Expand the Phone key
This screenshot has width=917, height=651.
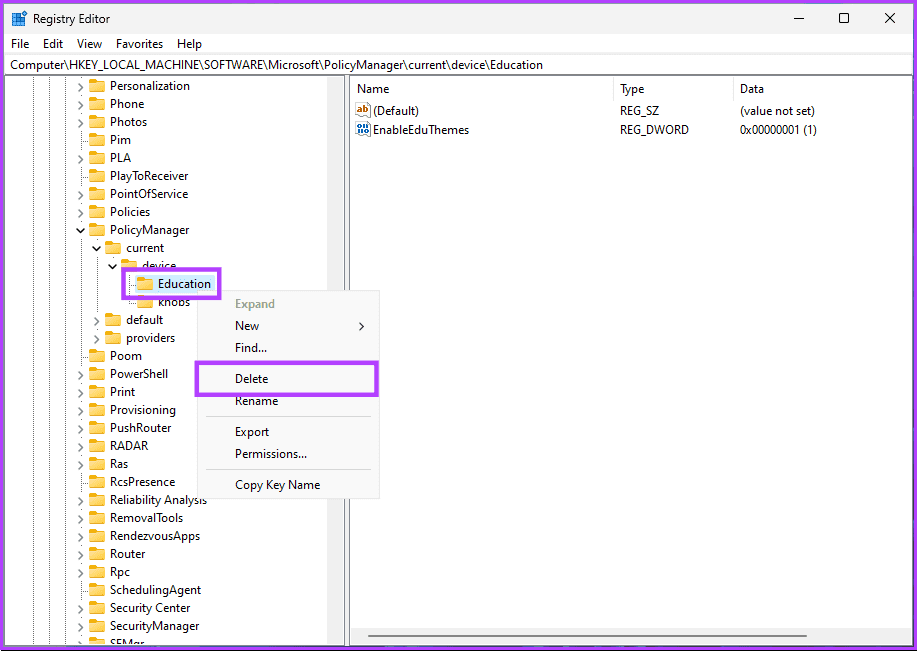pyautogui.click(x=81, y=104)
